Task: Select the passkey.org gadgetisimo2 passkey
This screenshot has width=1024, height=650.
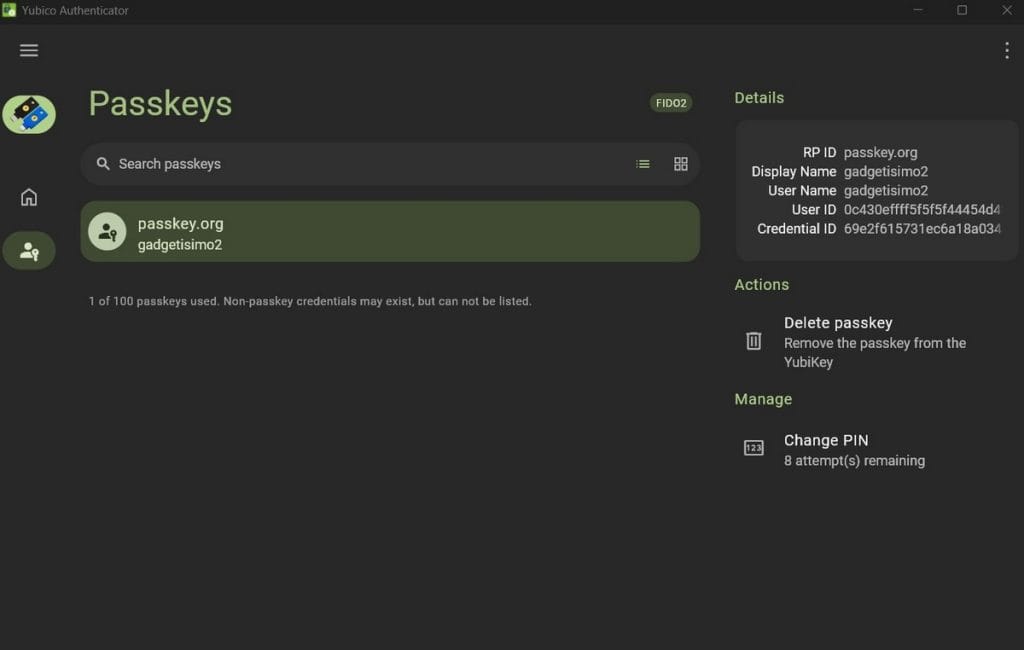Action: pos(390,231)
